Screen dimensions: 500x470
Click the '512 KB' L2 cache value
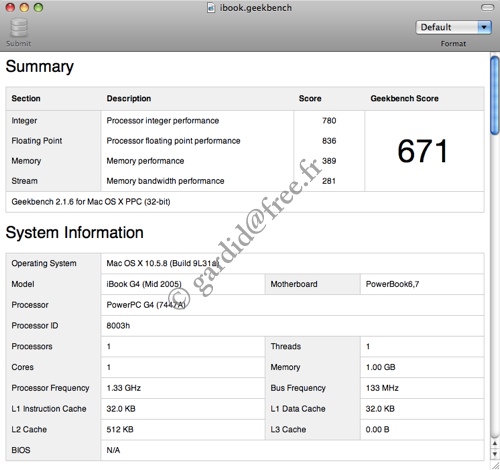coord(120,429)
